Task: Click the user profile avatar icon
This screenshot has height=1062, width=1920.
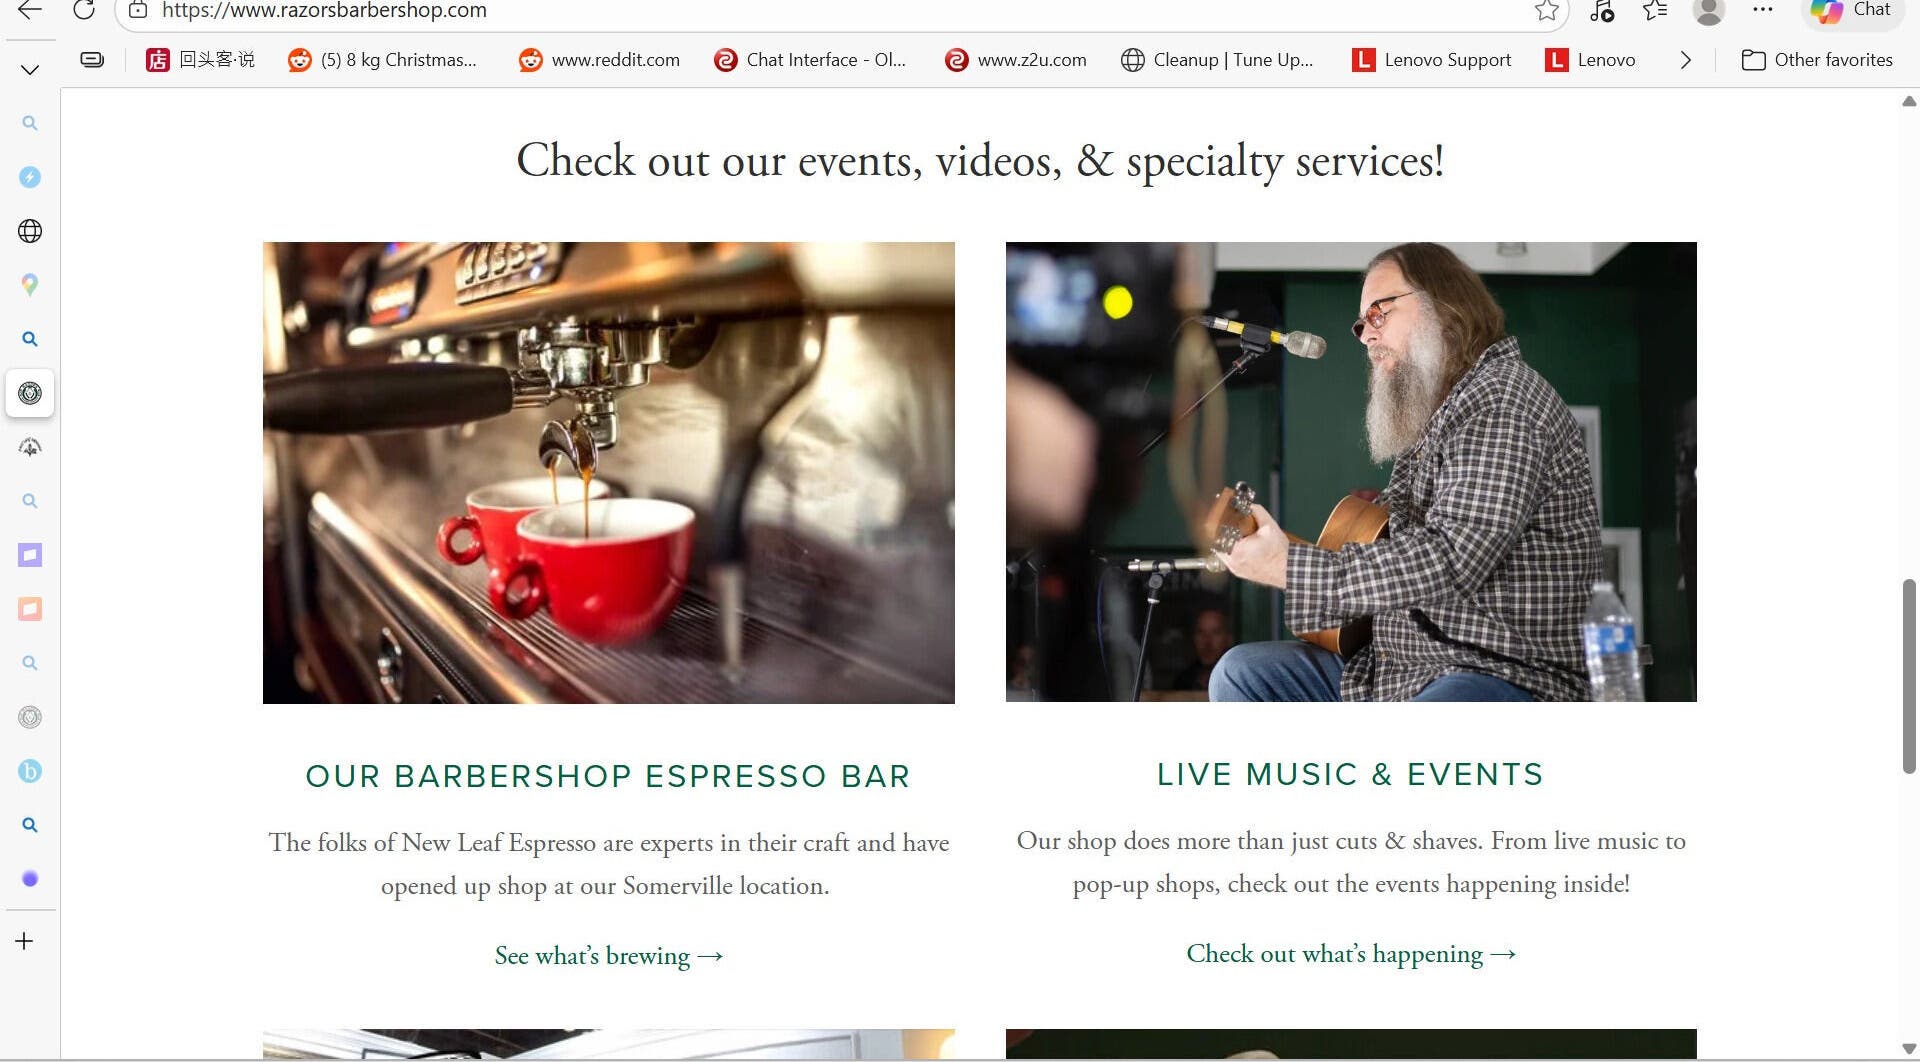Action: click(1709, 11)
